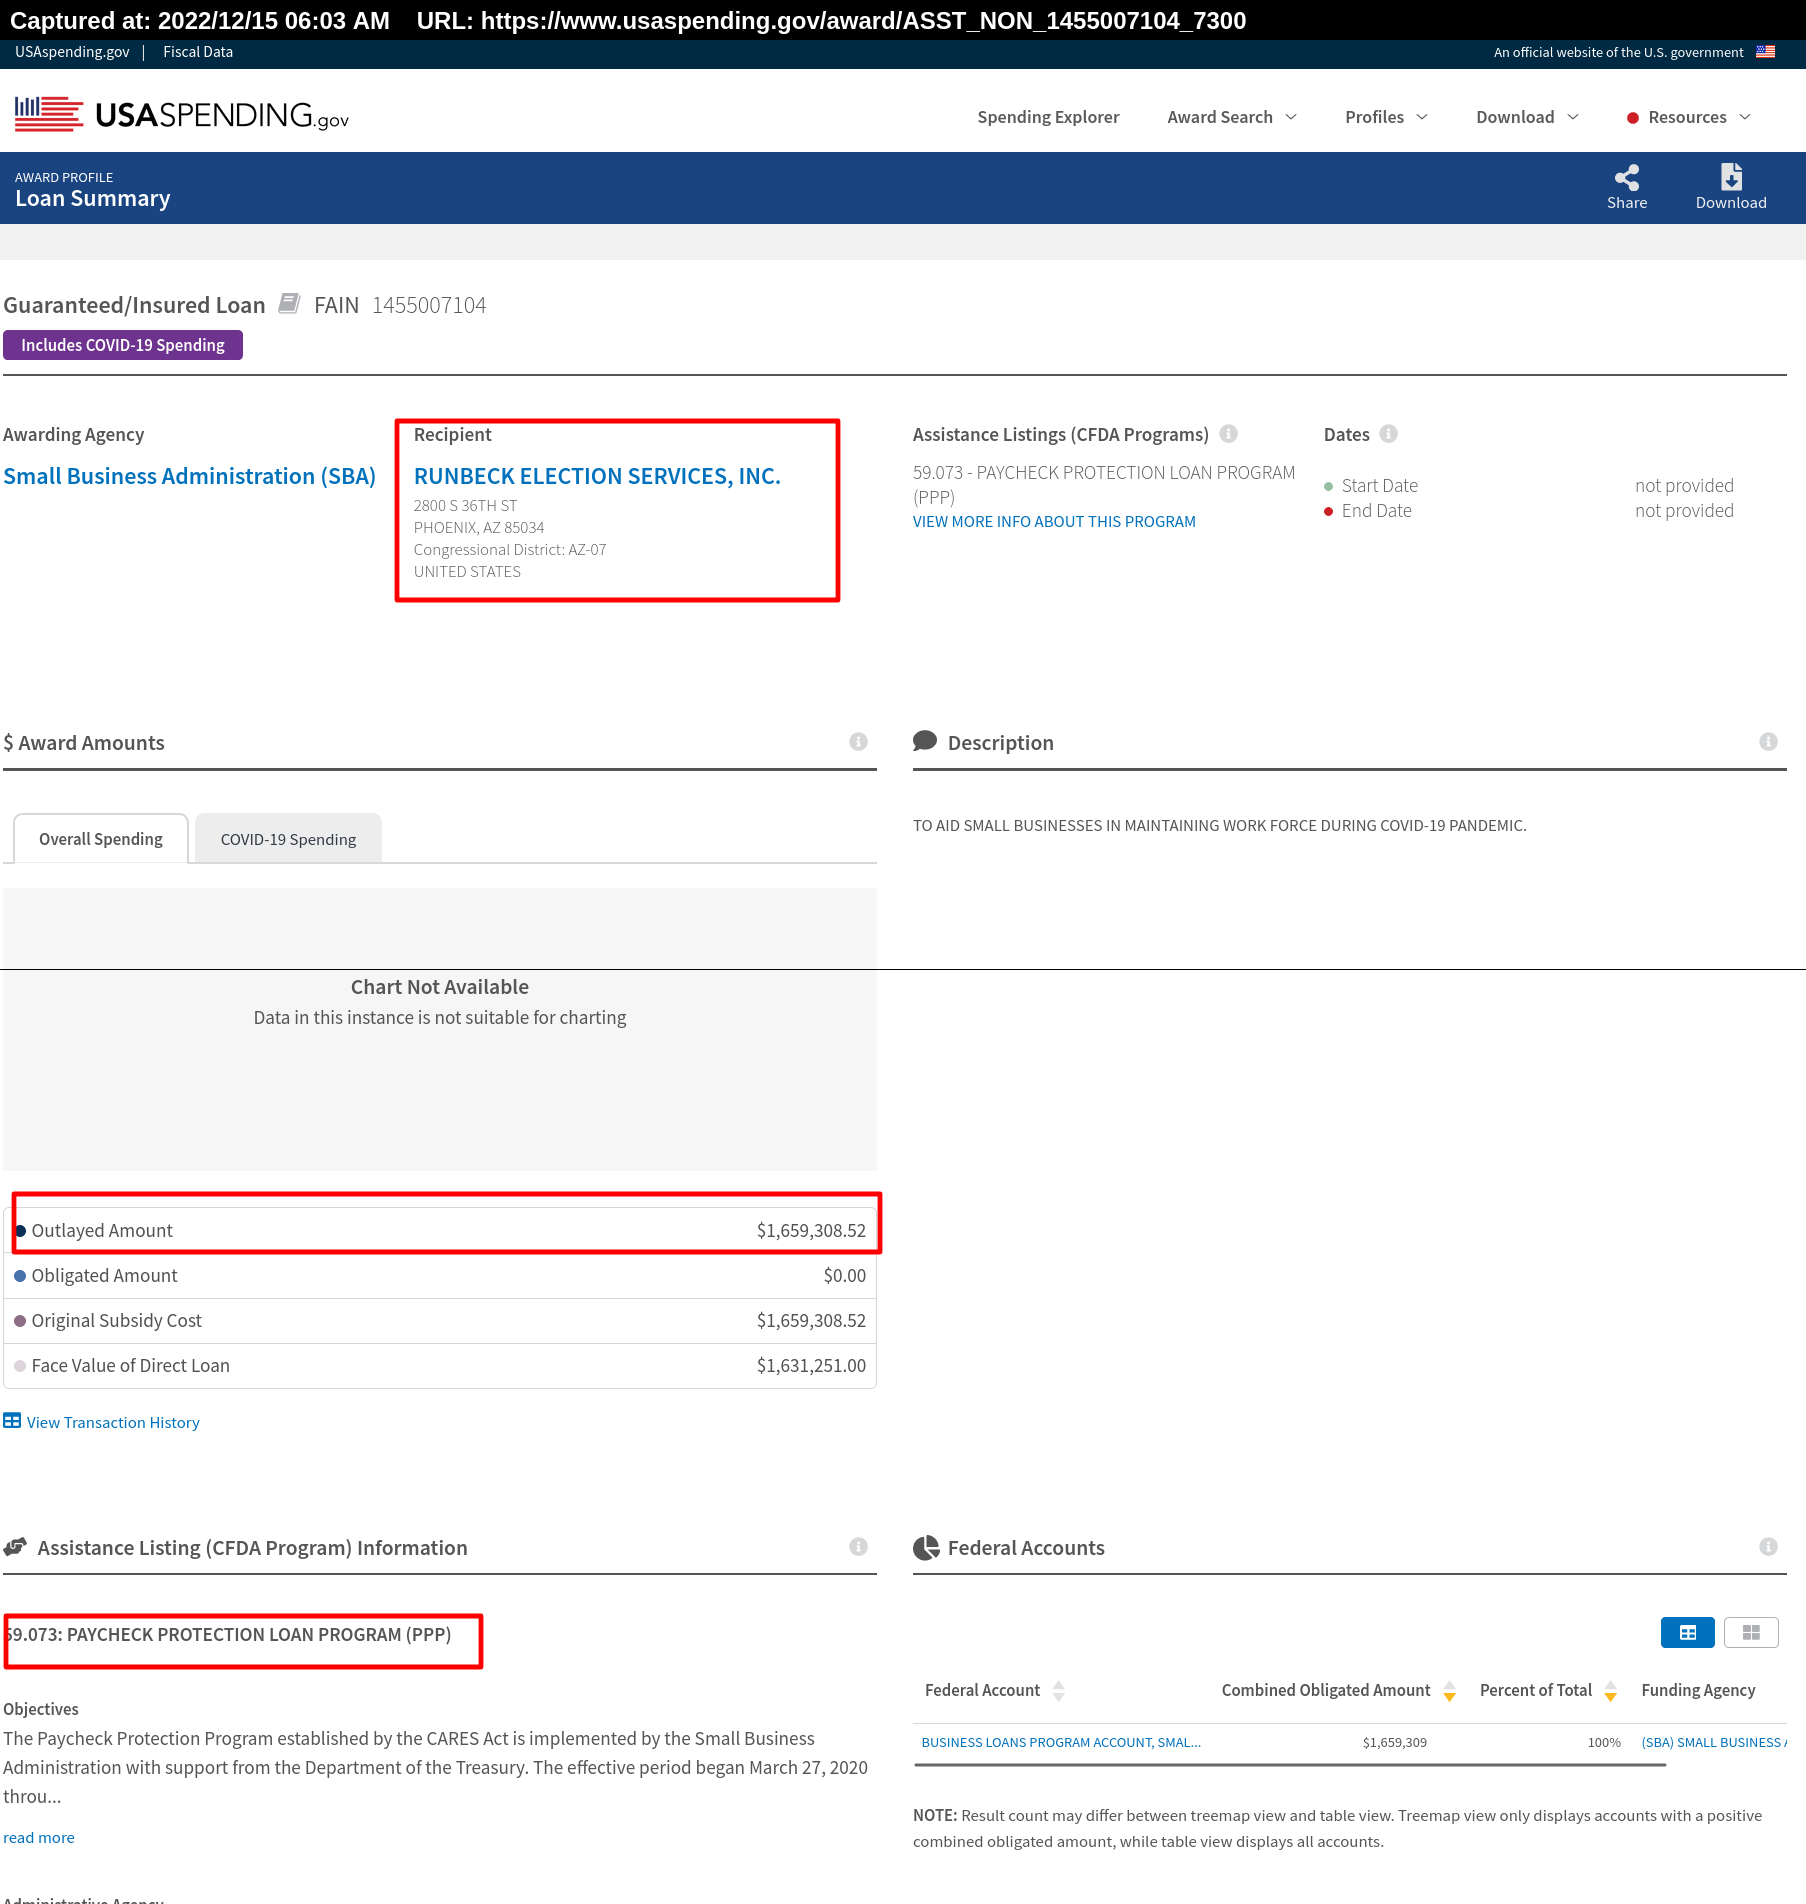Sort by Federal Account column

tap(1058, 1691)
